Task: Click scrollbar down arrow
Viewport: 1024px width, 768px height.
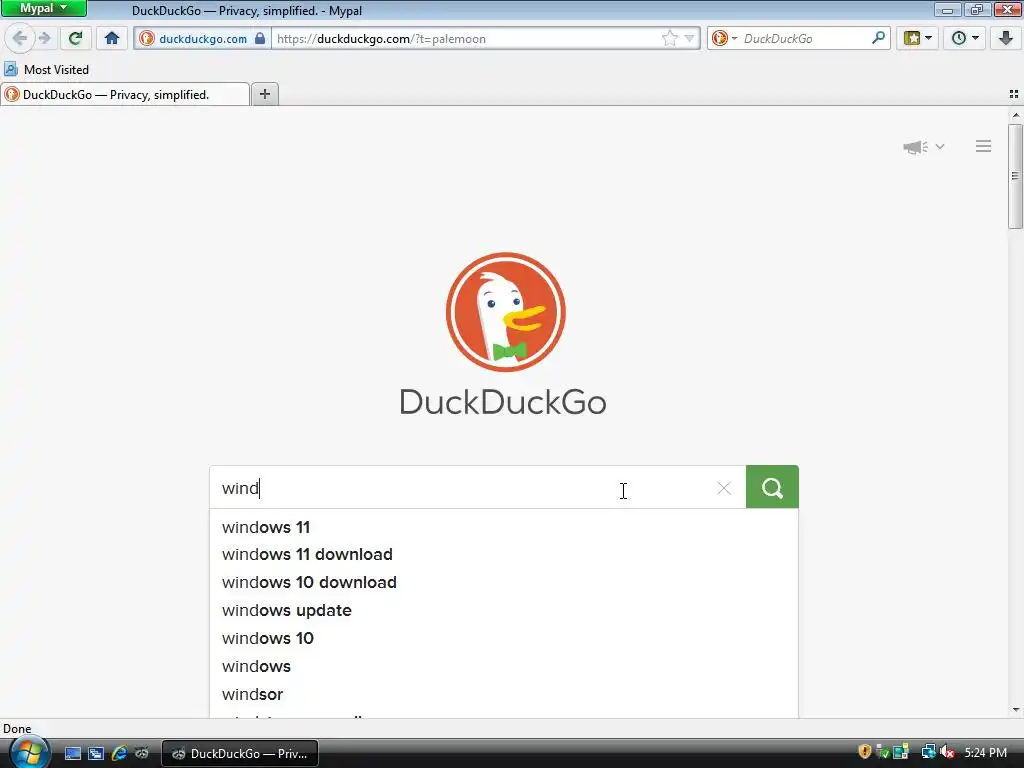Action: 1015,710
